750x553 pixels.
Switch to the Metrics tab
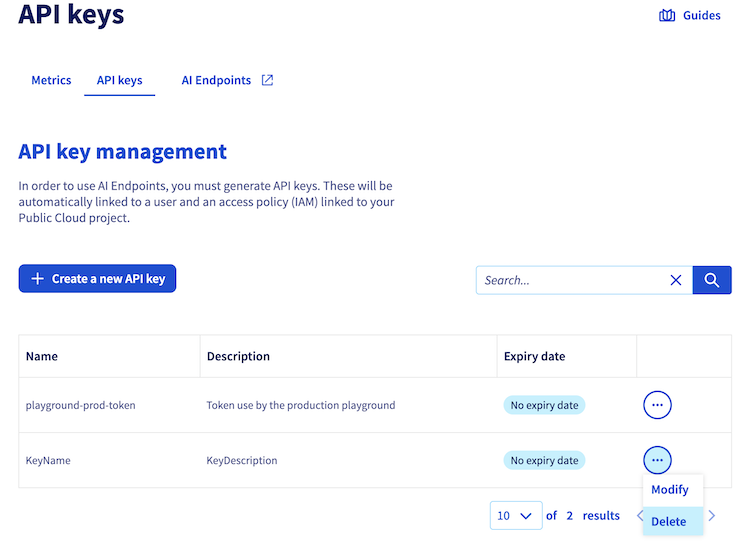pos(51,80)
